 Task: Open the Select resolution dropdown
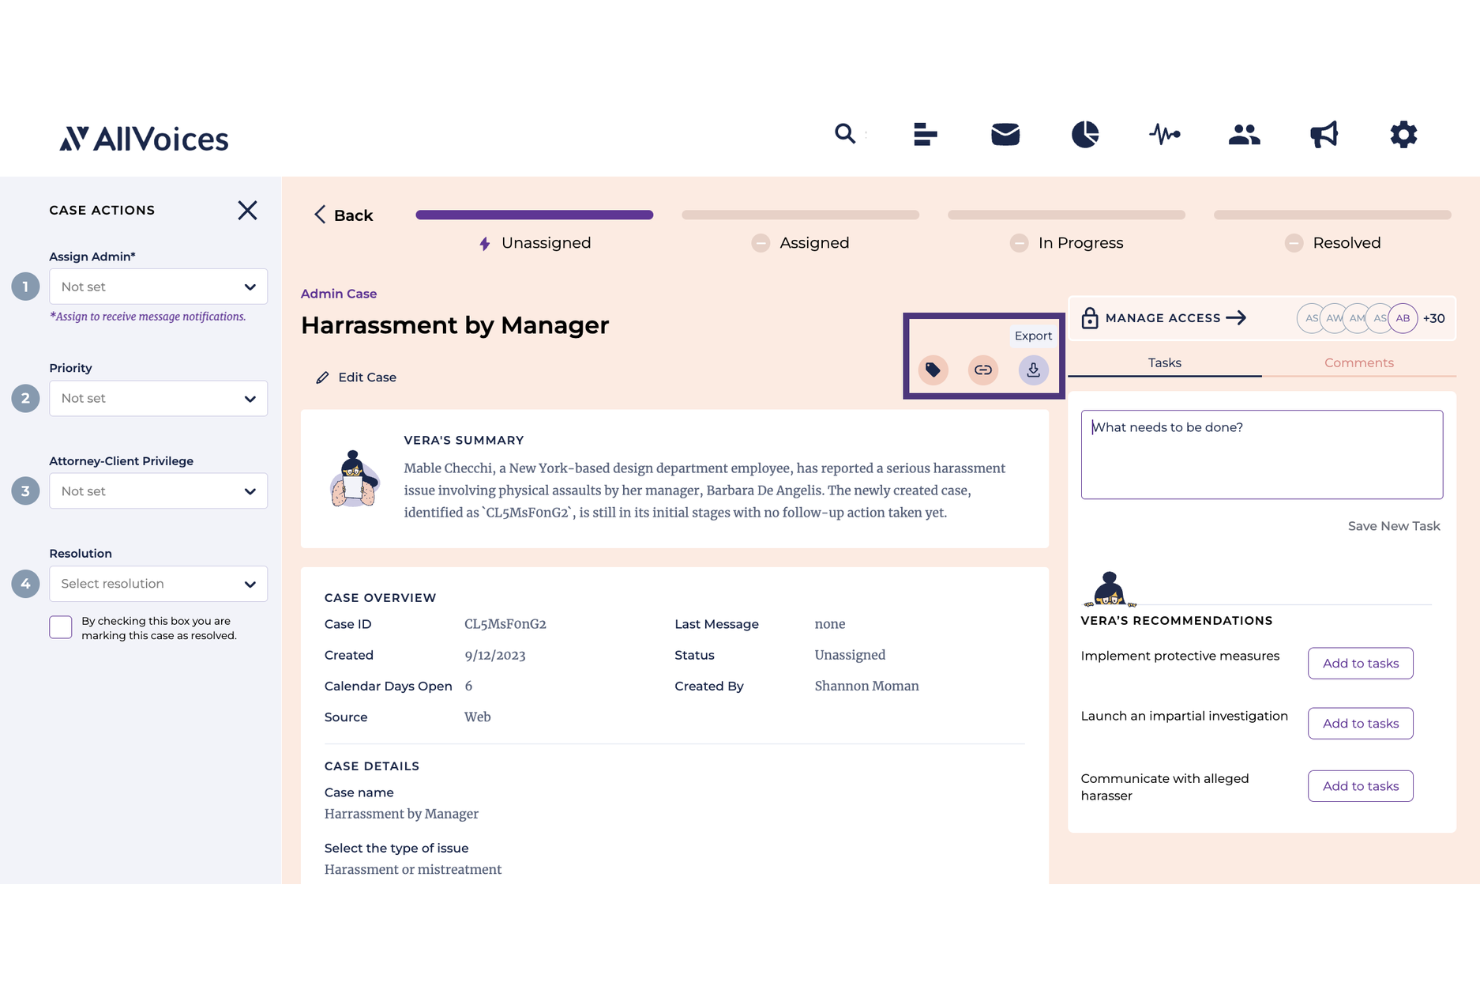(x=158, y=583)
